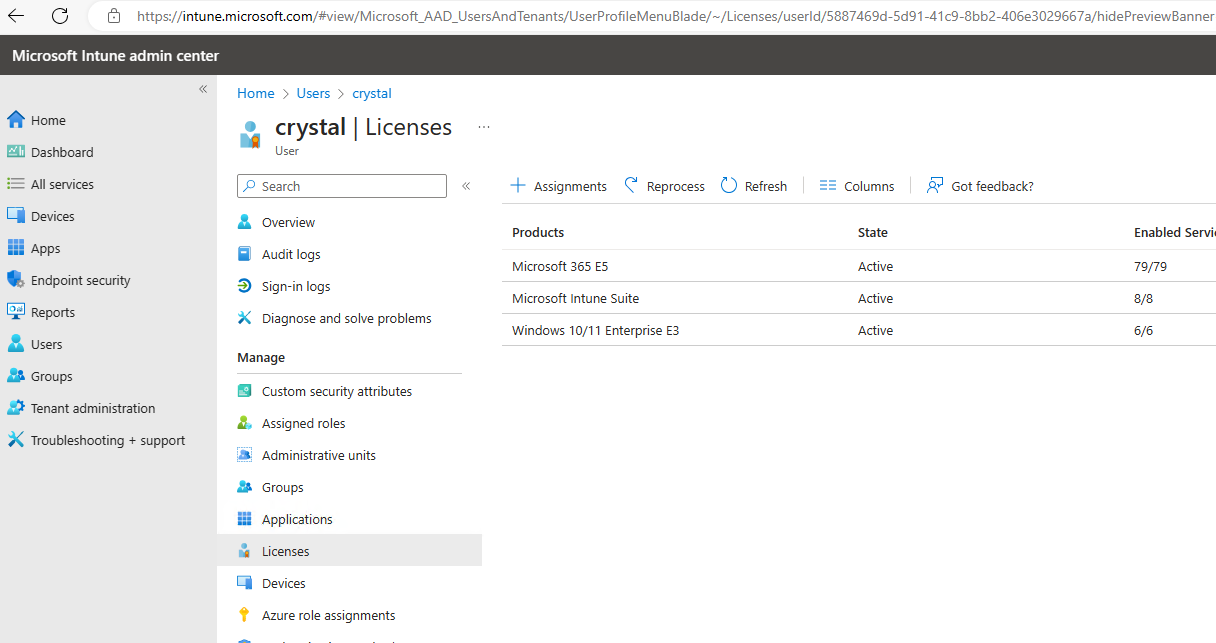The image size is (1216, 643).
Task: Click the Troubleshooting + support wrench icon
Action: coord(15,440)
